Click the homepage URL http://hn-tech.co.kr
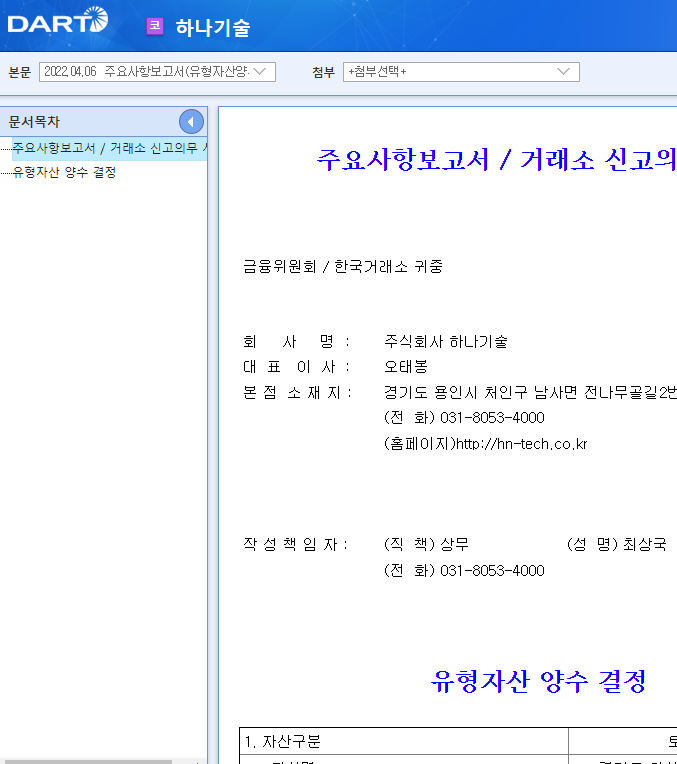The width and height of the screenshot is (677, 764). (522, 444)
